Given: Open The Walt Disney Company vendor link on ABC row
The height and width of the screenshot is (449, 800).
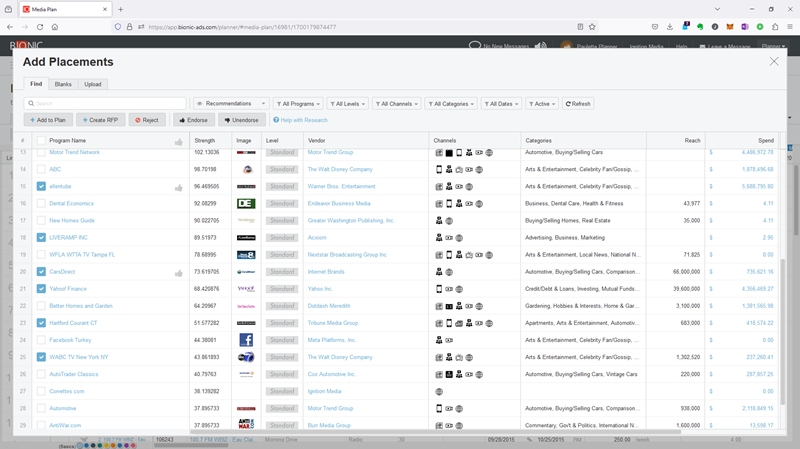Looking at the screenshot, I should tap(340, 169).
